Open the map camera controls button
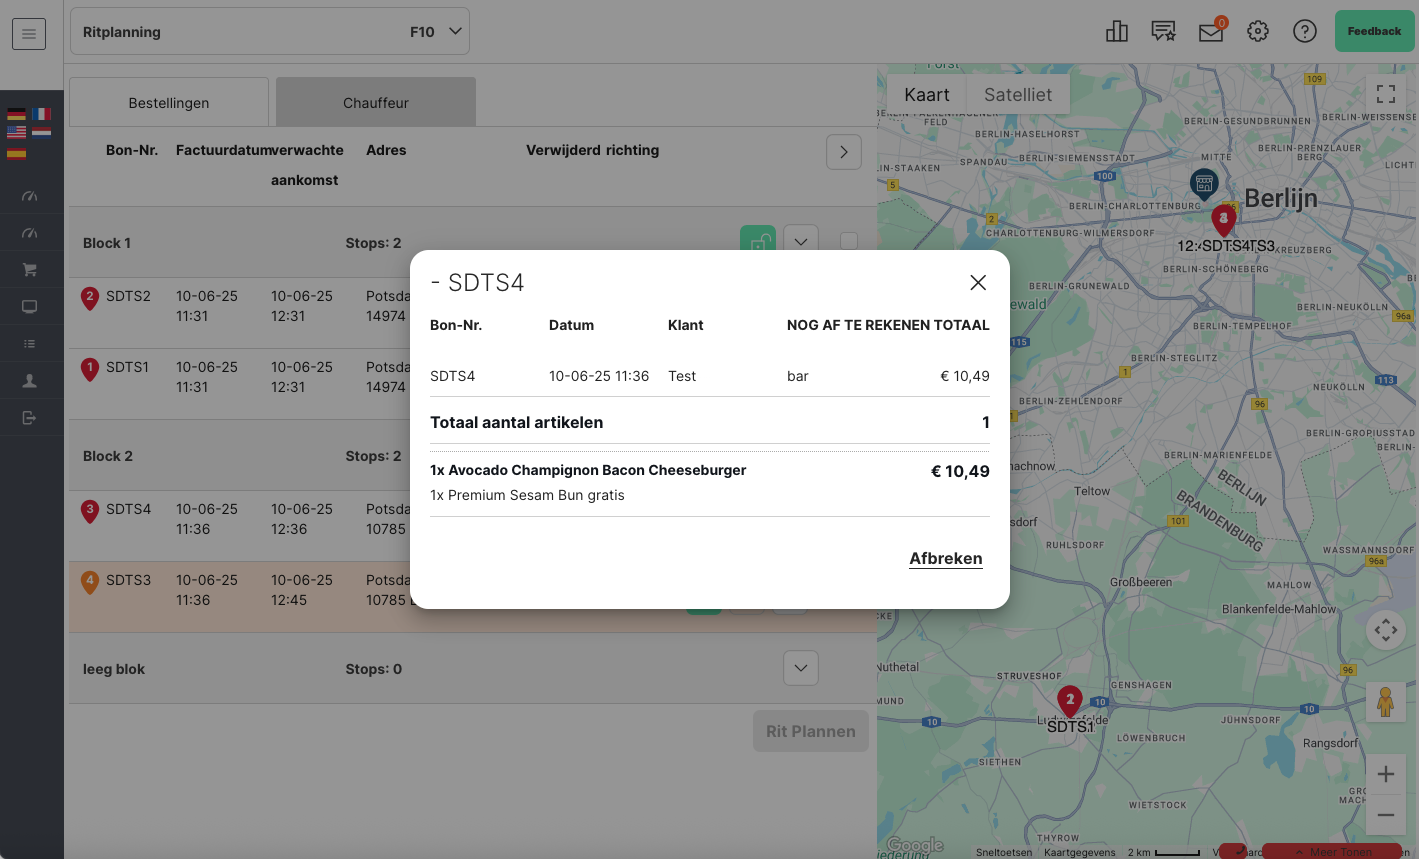 click(1386, 630)
